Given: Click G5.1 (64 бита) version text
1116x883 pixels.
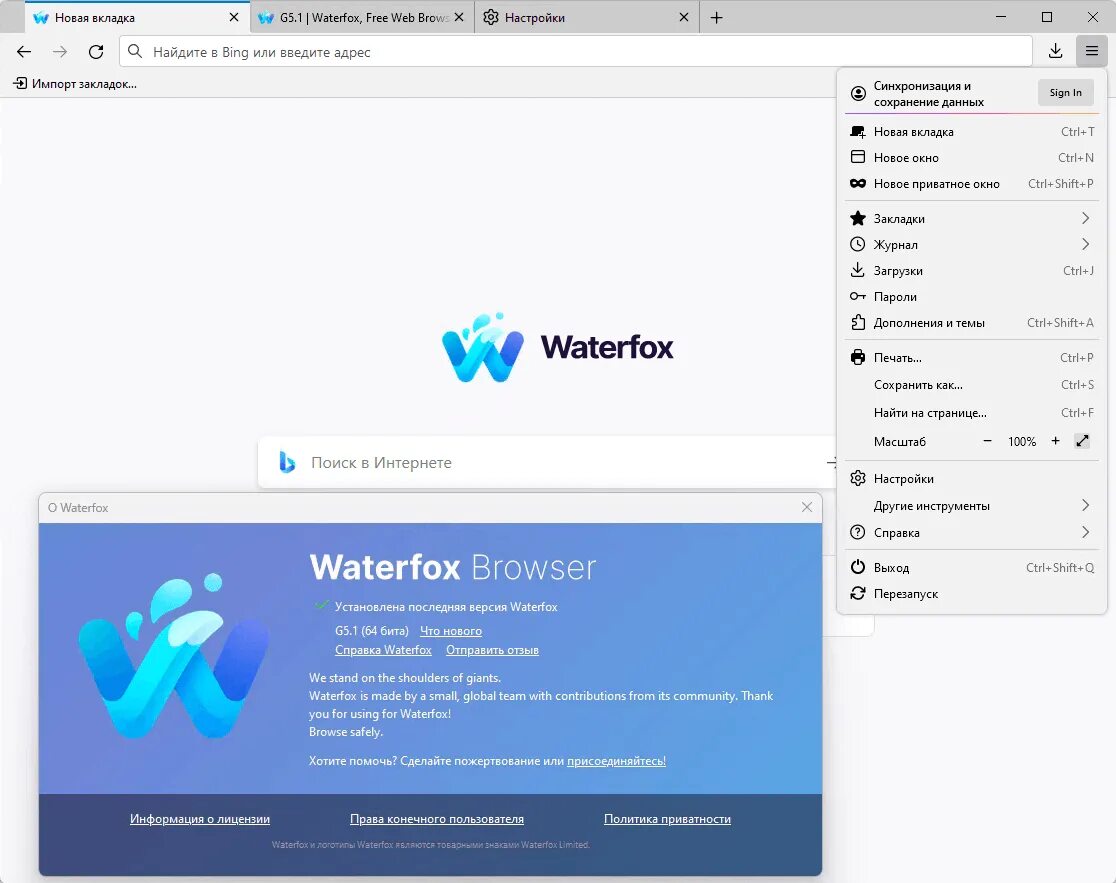Looking at the screenshot, I should coord(372,631).
